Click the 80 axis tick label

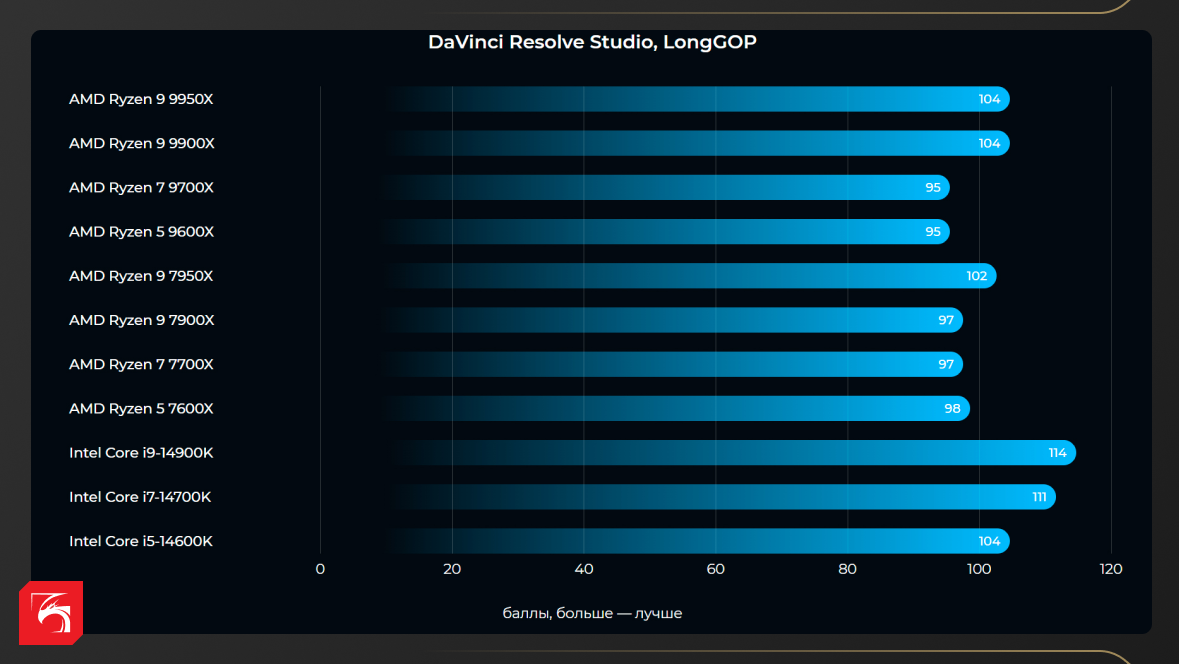pos(847,569)
